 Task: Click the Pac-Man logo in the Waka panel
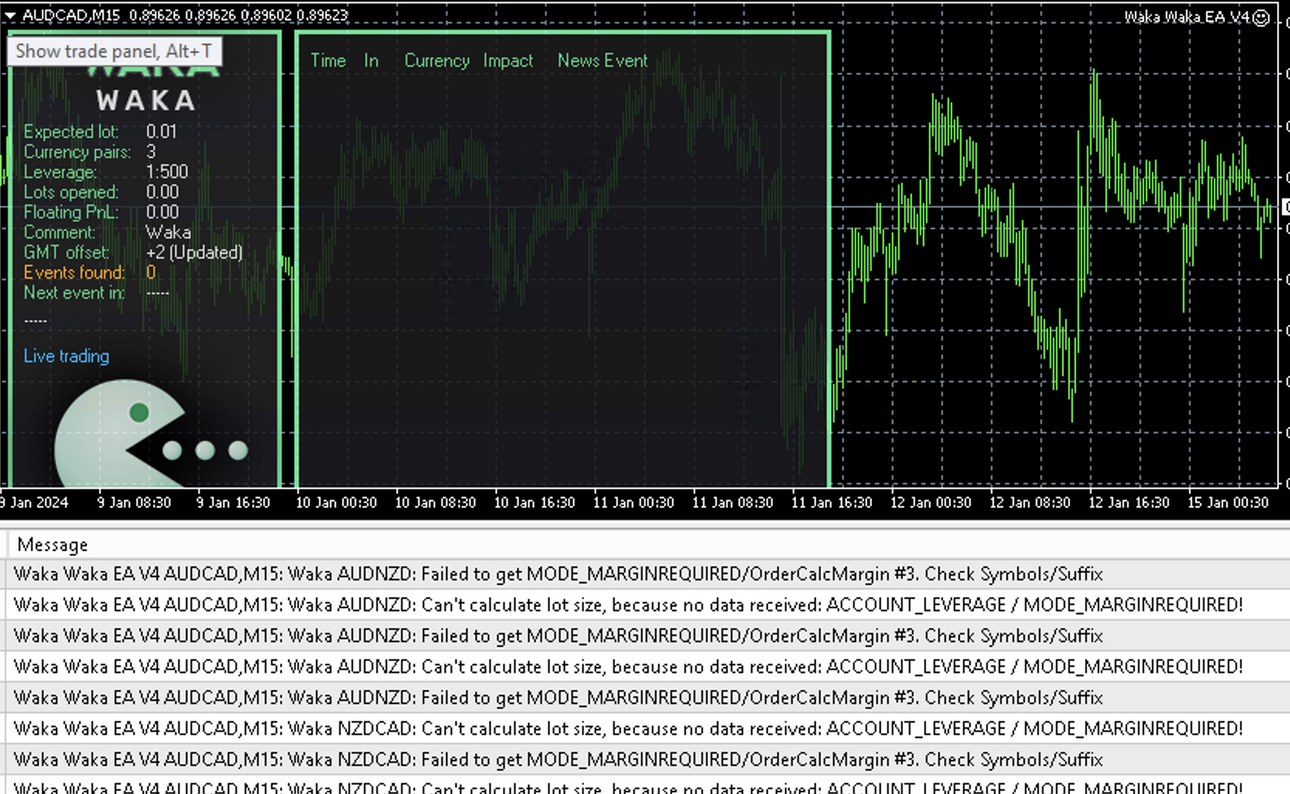point(120,435)
